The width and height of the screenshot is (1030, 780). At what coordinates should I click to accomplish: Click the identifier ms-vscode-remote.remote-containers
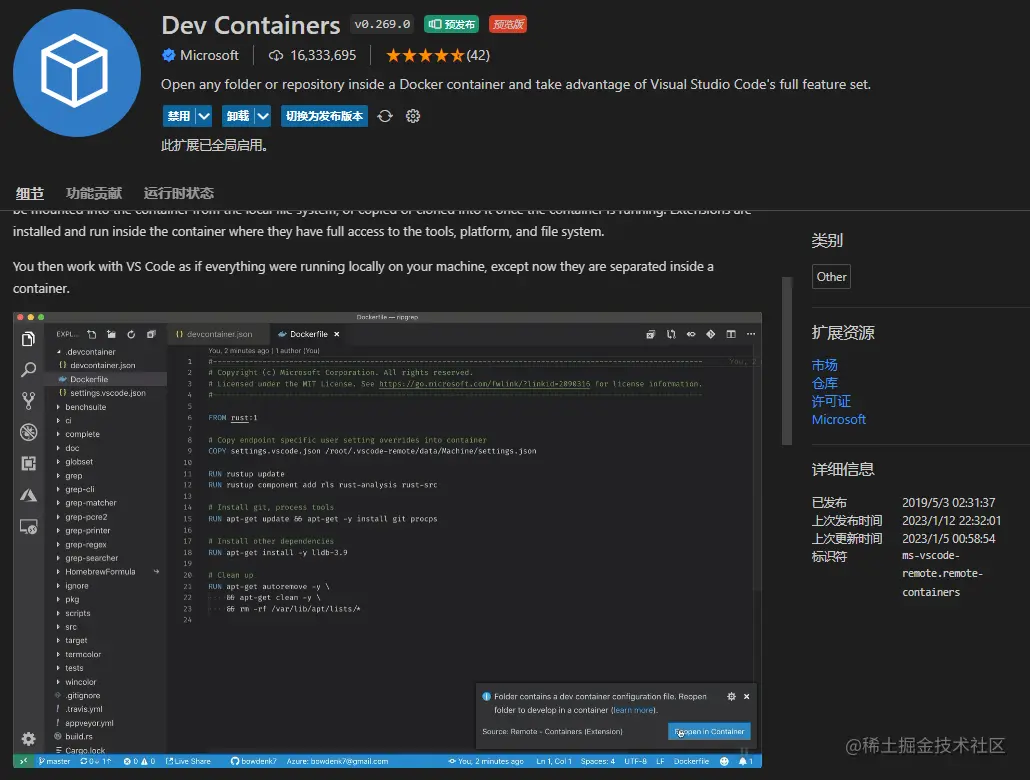point(942,574)
